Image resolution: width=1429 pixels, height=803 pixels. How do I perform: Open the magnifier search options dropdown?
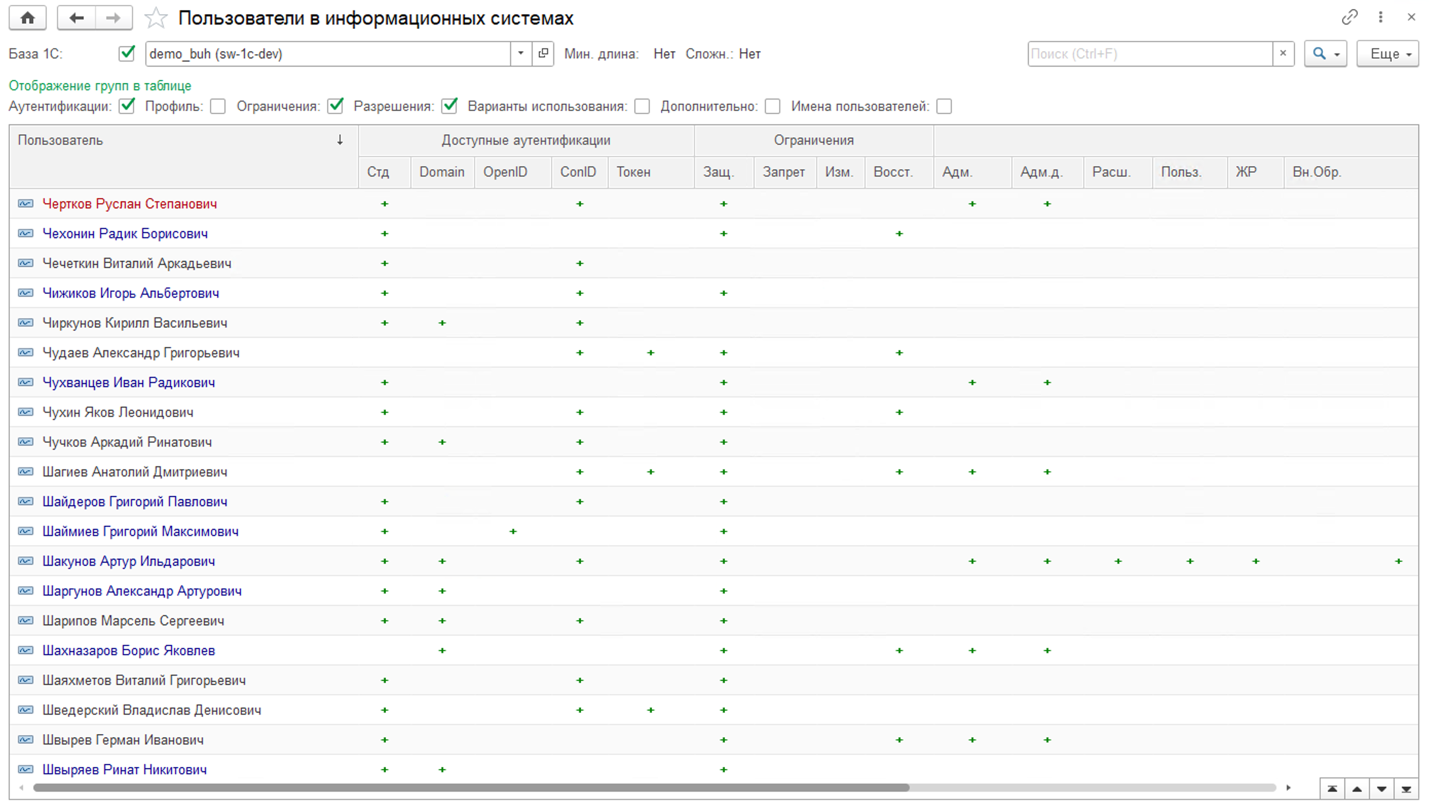[1325, 54]
